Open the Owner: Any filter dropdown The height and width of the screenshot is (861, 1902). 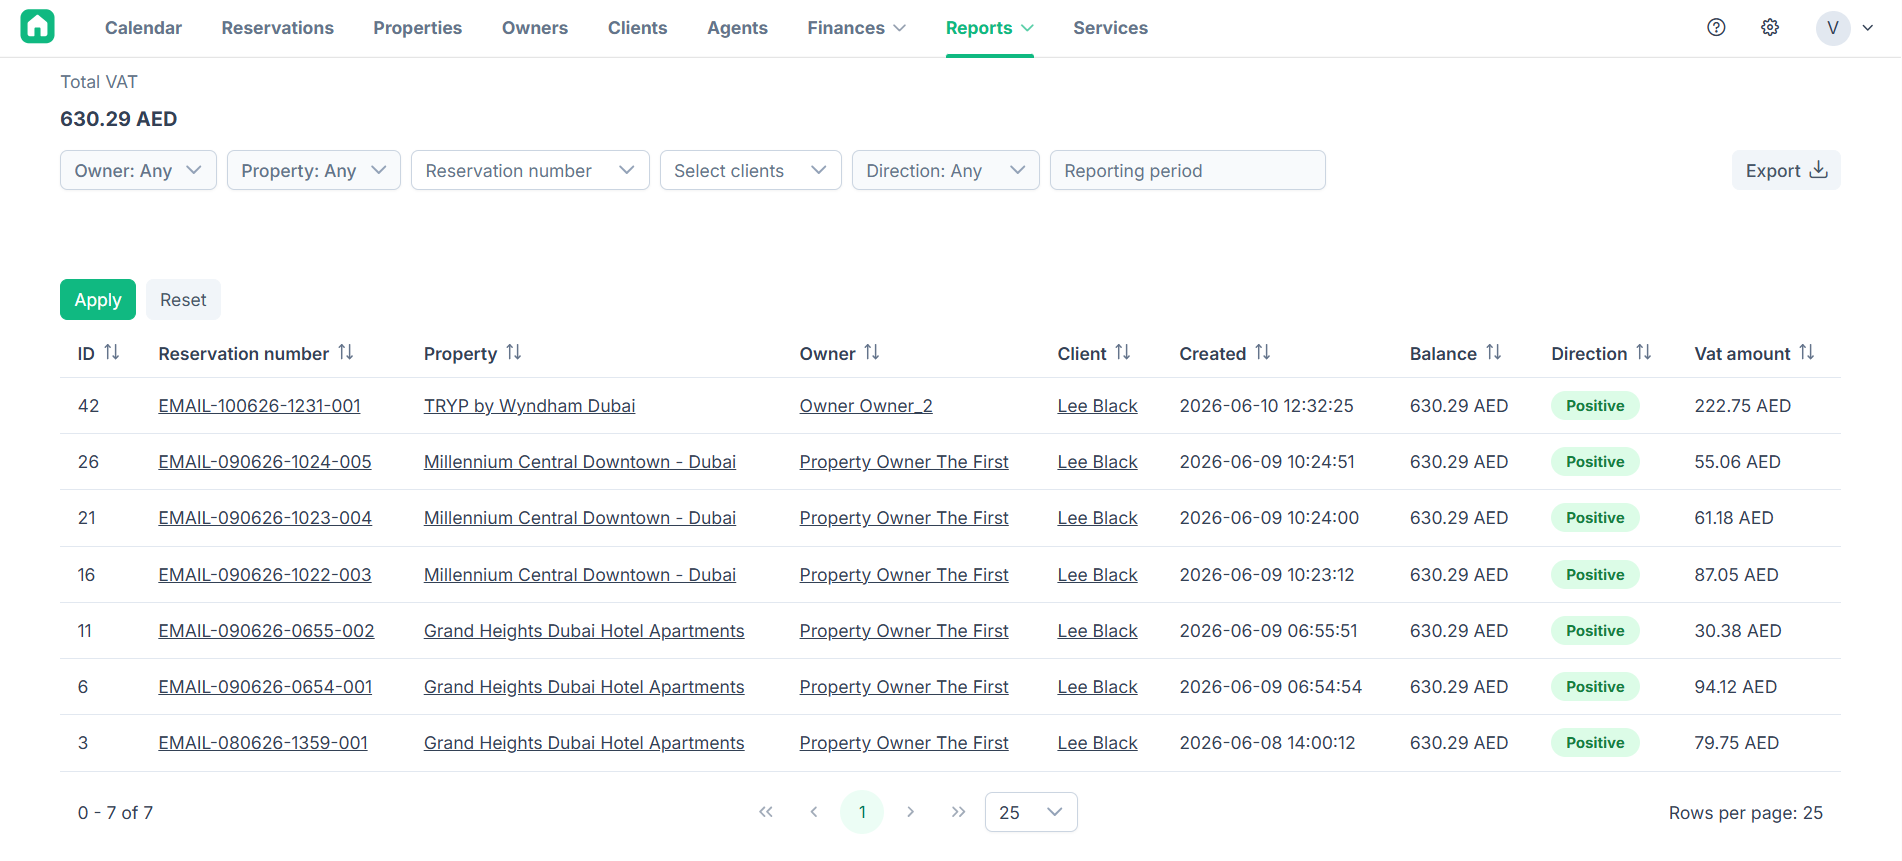pos(138,170)
